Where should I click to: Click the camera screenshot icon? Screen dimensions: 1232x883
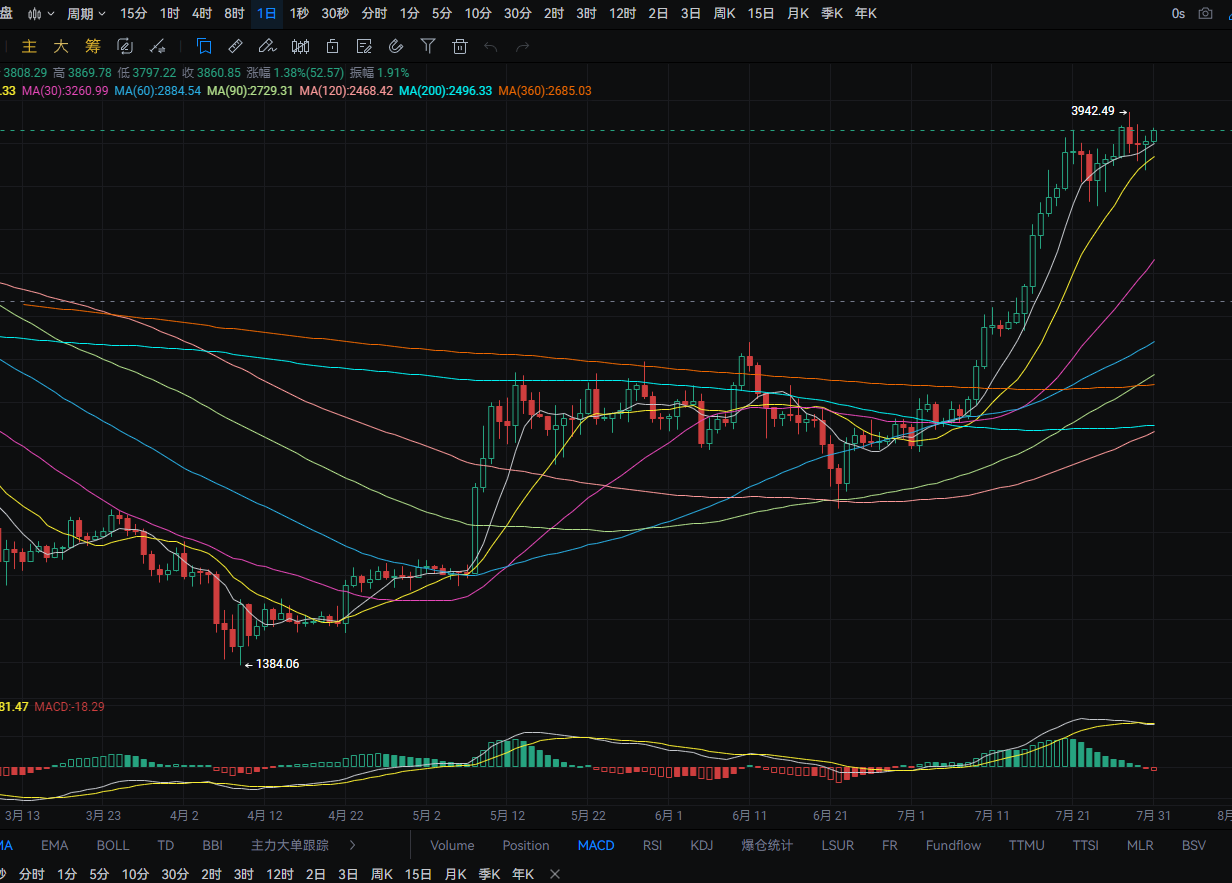tap(1206, 13)
